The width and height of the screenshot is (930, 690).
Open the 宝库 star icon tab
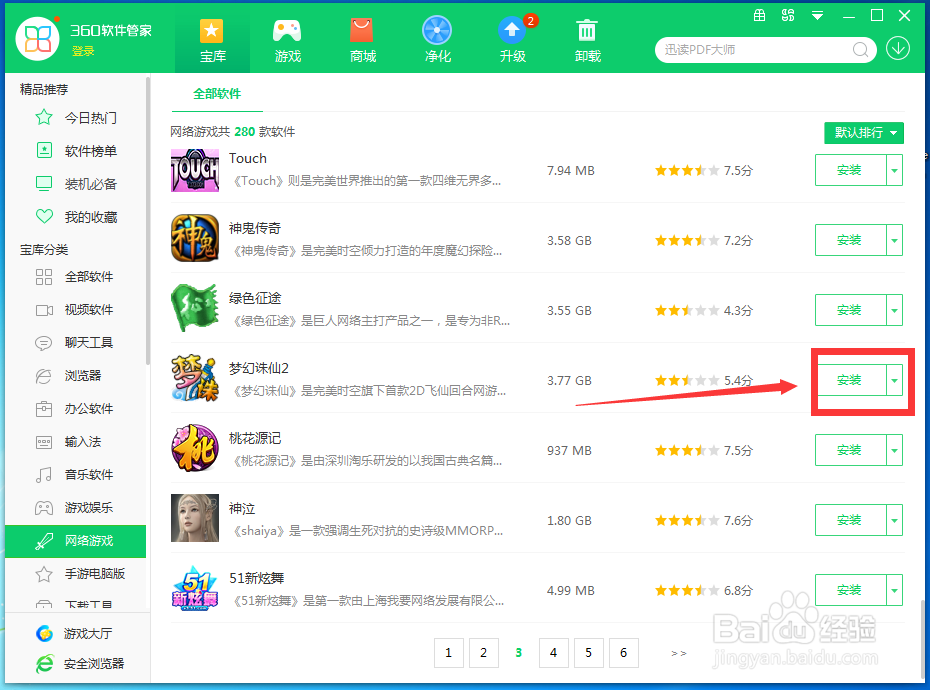[x=212, y=40]
